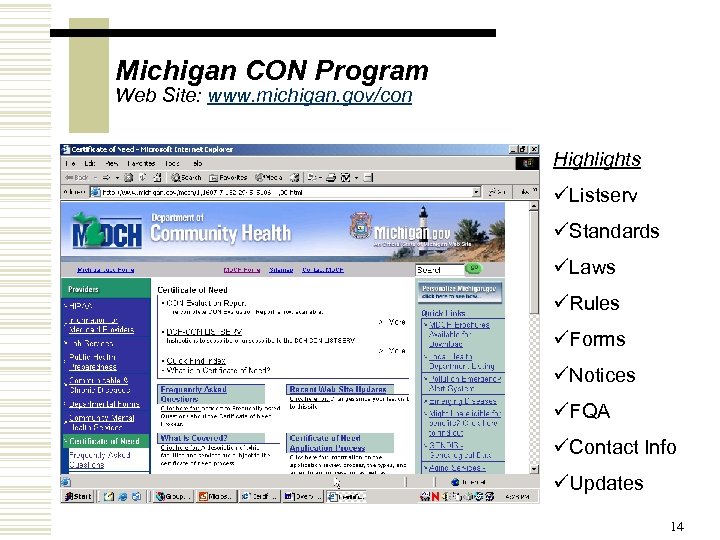Click in the site Search input field
This screenshot has height=540, width=720.
click(x=439, y=270)
